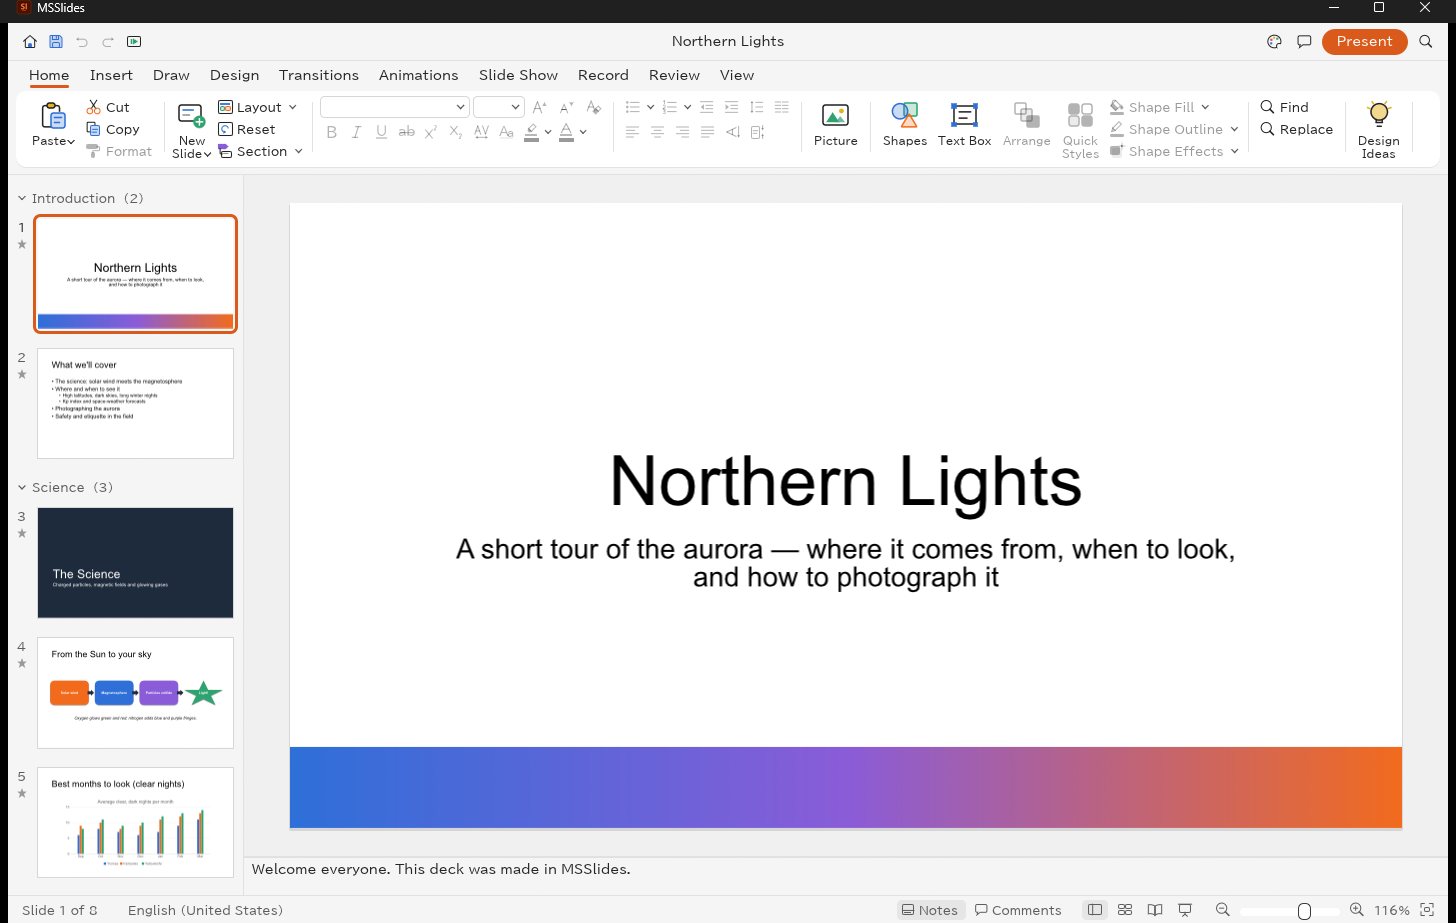This screenshot has width=1456, height=923.
Task: Switch to Slide Sorter view
Action: point(1124,910)
